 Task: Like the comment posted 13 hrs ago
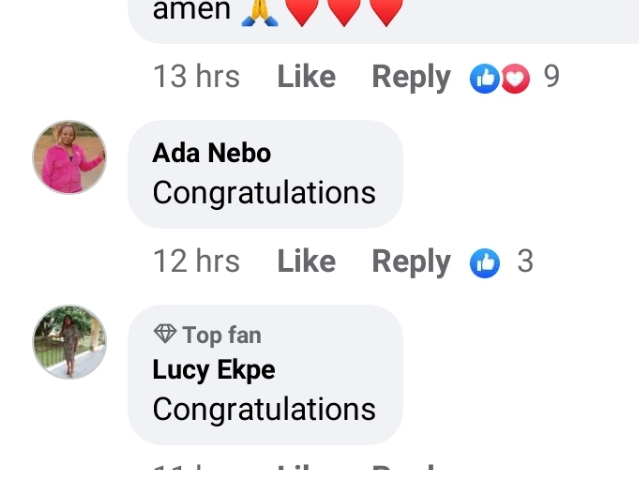click(306, 77)
